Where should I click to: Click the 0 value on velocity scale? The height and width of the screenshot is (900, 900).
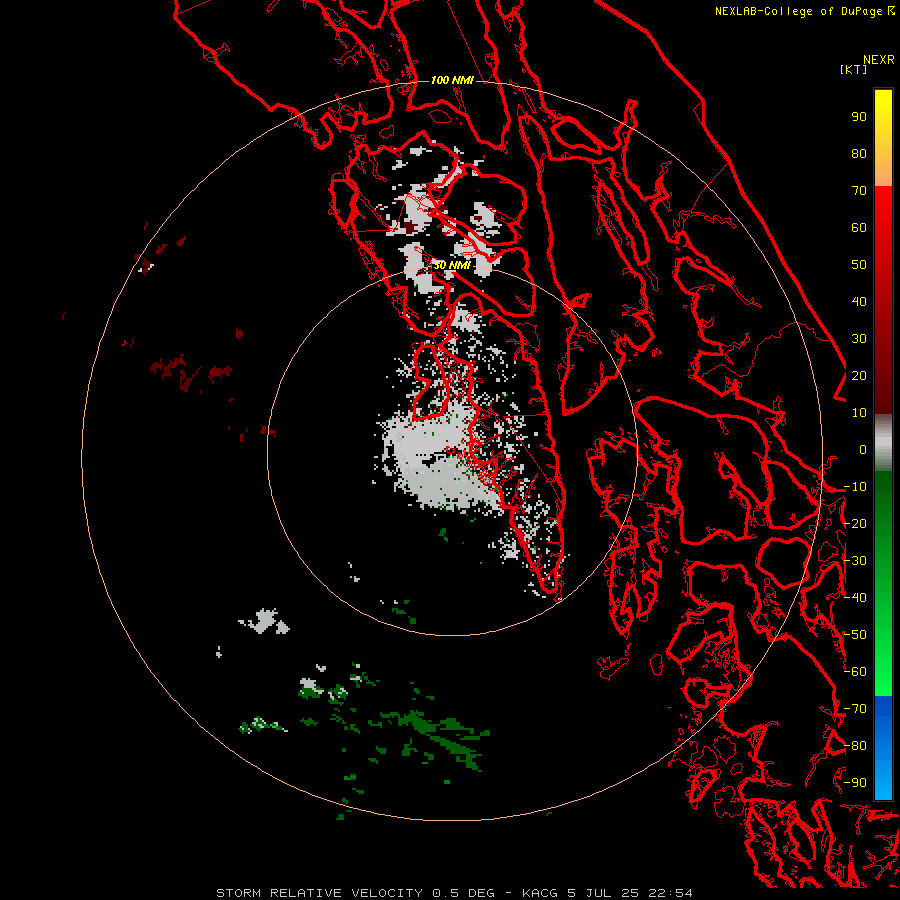[863, 450]
